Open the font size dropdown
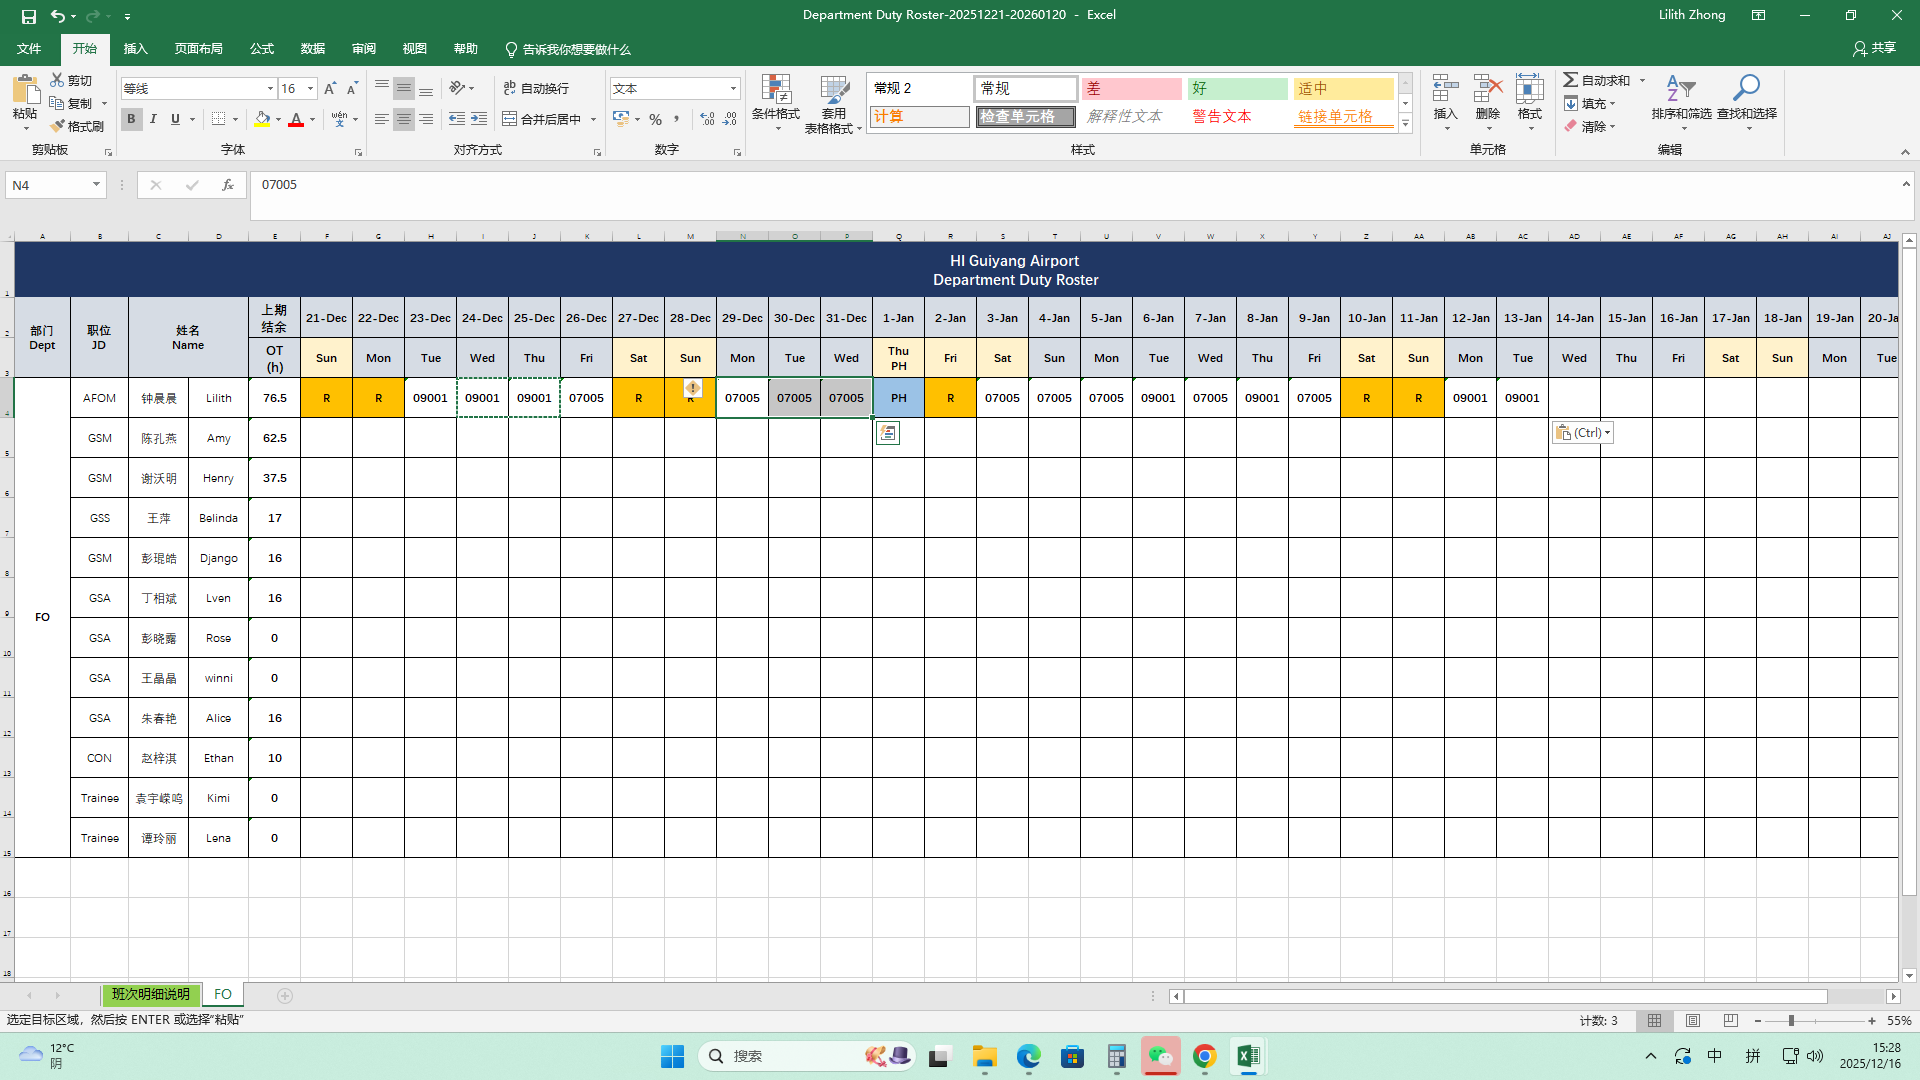The height and width of the screenshot is (1080, 1920). [310, 89]
